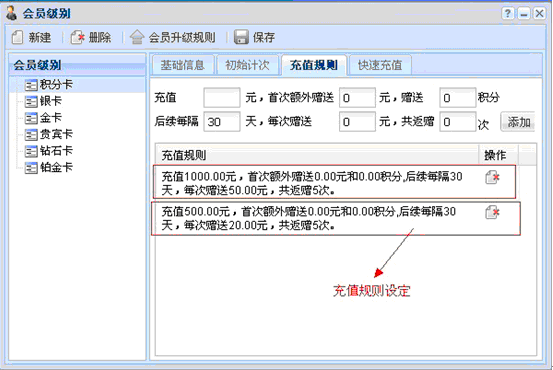The width and height of the screenshot is (553, 370).
Task: Select 金卡 member level
Action: [x=50, y=118]
